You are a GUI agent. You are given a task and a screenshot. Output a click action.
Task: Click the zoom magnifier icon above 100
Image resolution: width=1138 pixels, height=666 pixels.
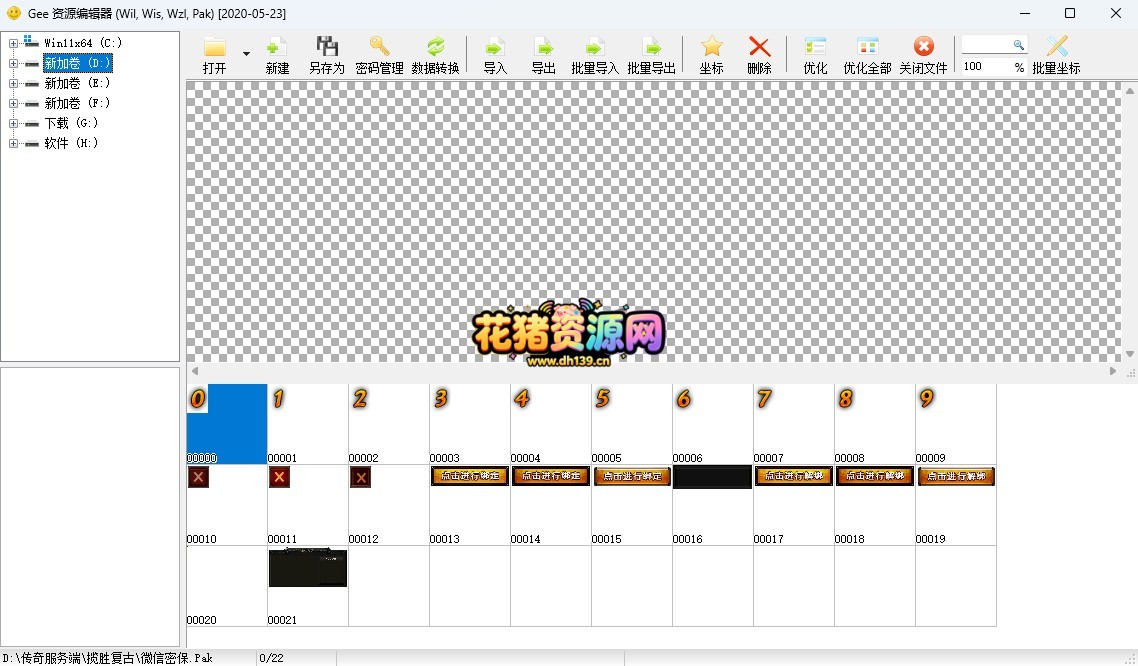click(x=1019, y=45)
